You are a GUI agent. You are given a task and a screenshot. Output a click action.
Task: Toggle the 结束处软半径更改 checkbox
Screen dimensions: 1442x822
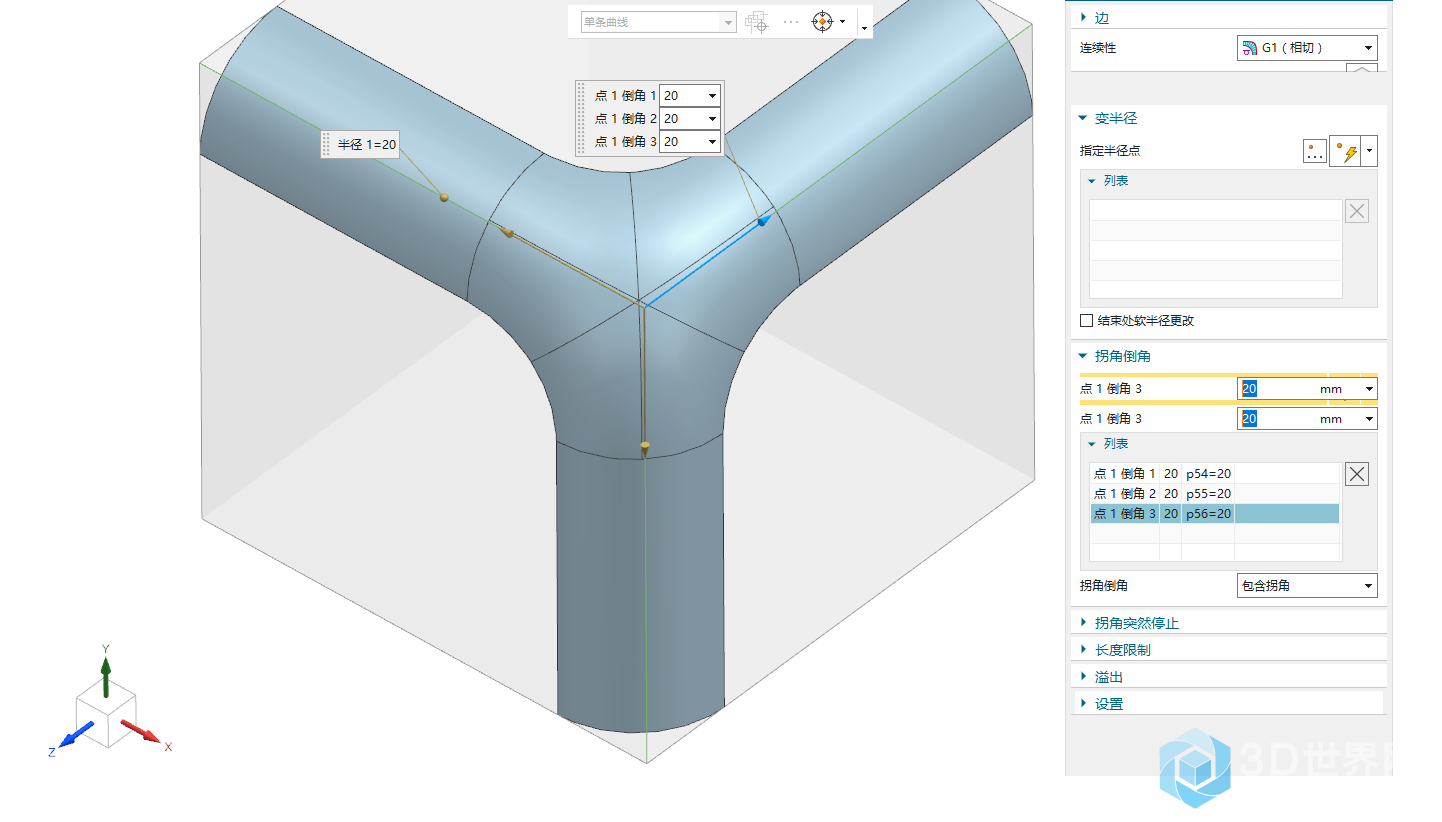tap(1087, 321)
